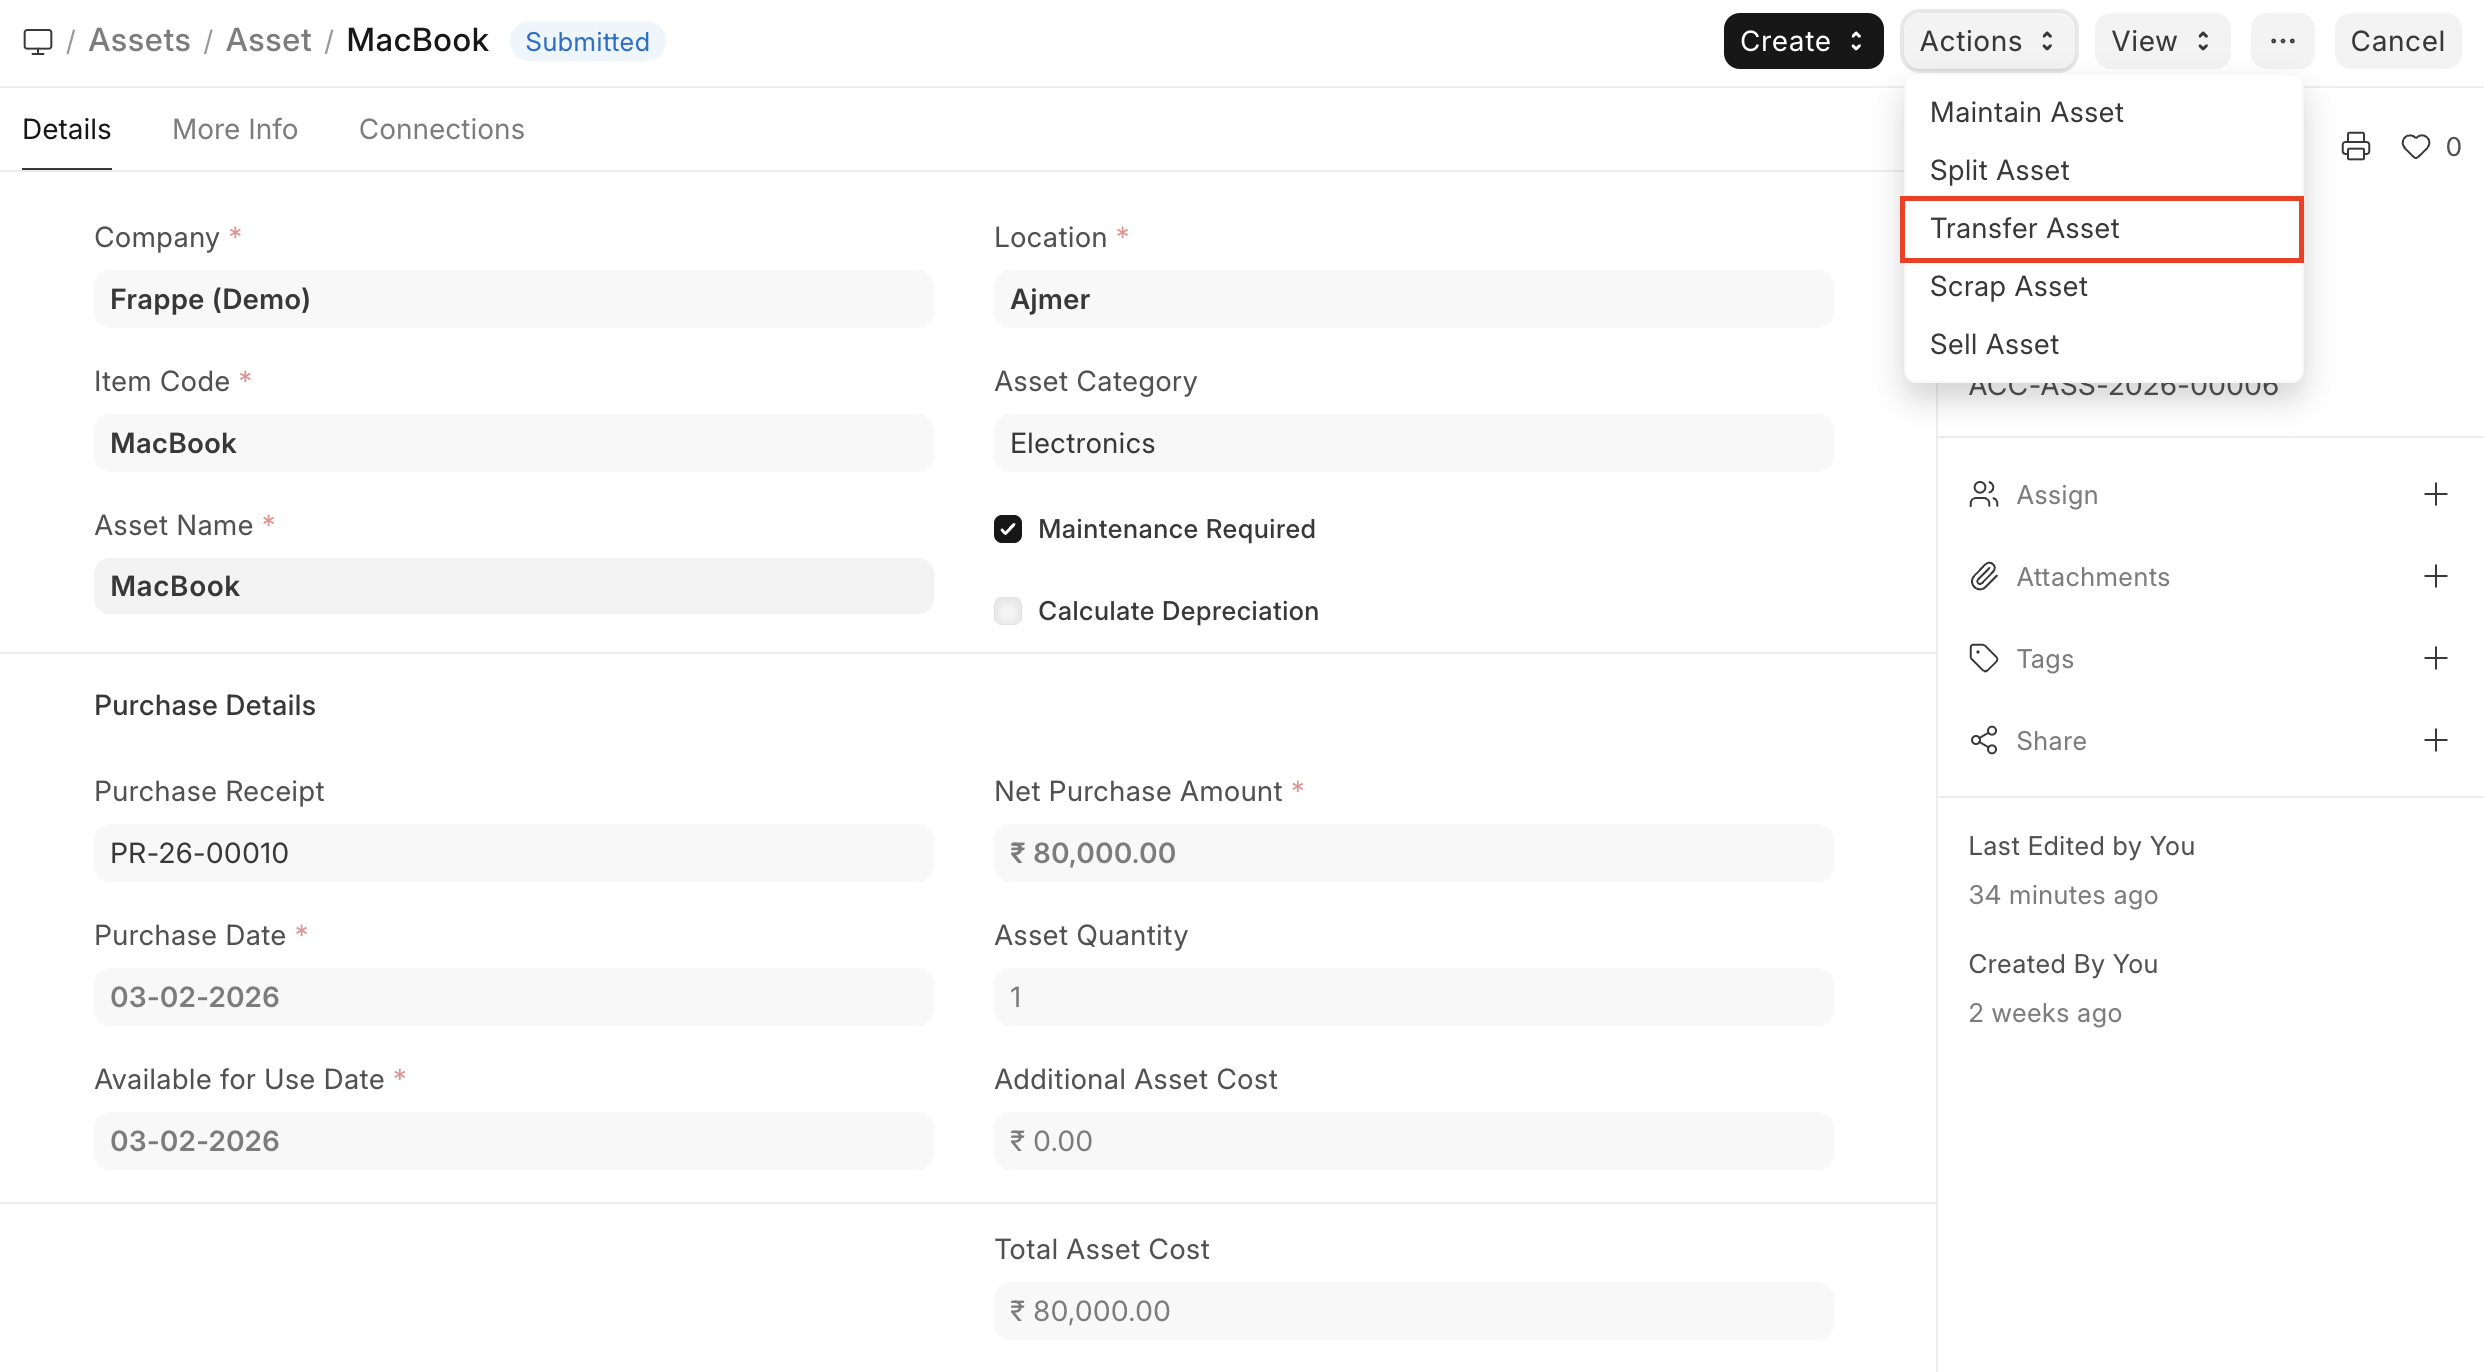Like the document with the heart icon
This screenshot has width=2484, height=1372.
pyautogui.click(x=2416, y=147)
